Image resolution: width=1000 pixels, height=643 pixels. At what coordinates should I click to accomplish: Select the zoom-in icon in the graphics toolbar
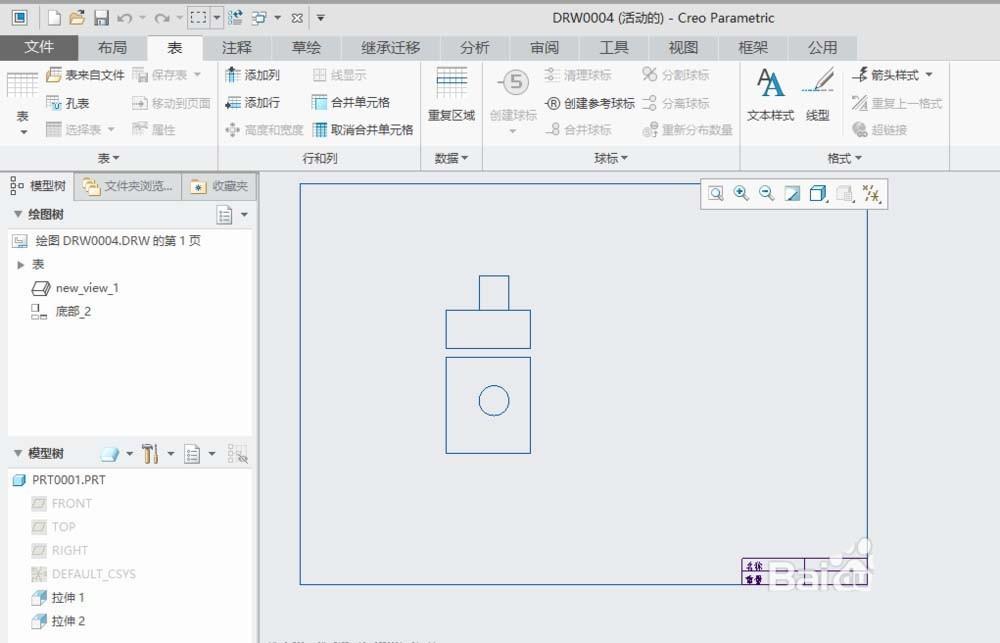741,193
